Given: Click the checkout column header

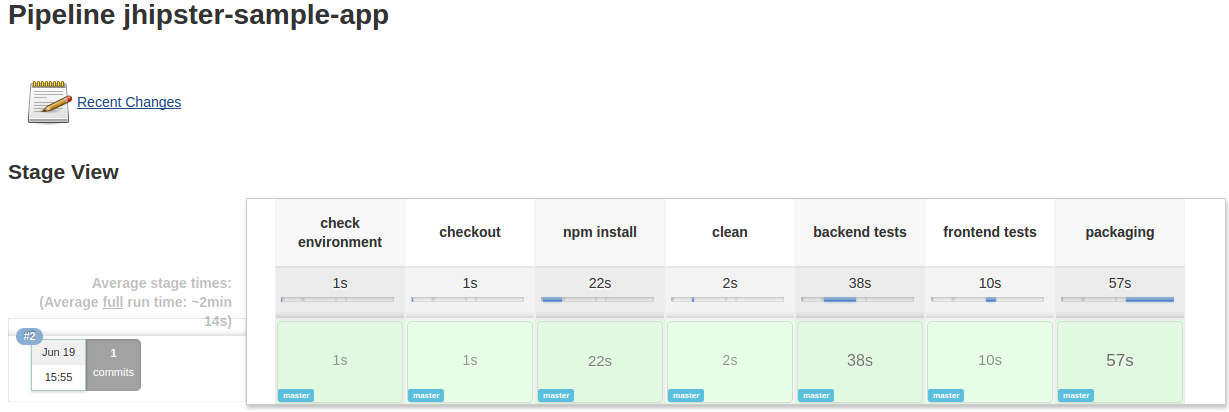Looking at the screenshot, I should (470, 232).
